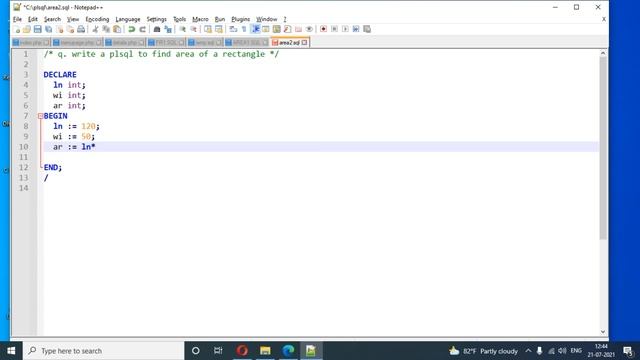Click Run Macro Multiple Times icon

click(x=356, y=29)
